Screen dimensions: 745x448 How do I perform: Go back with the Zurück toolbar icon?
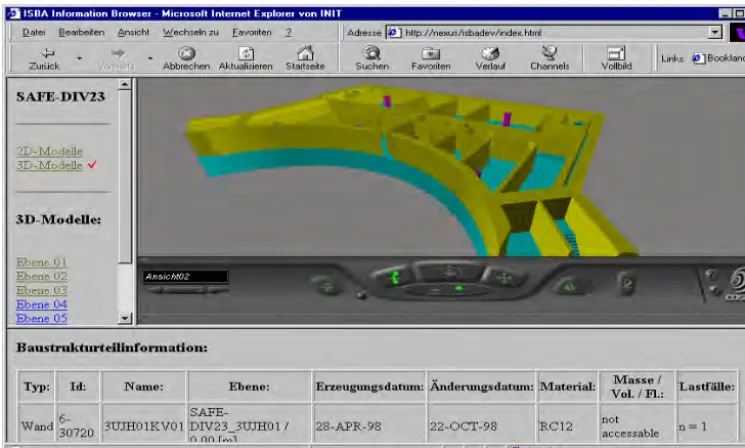[47, 53]
